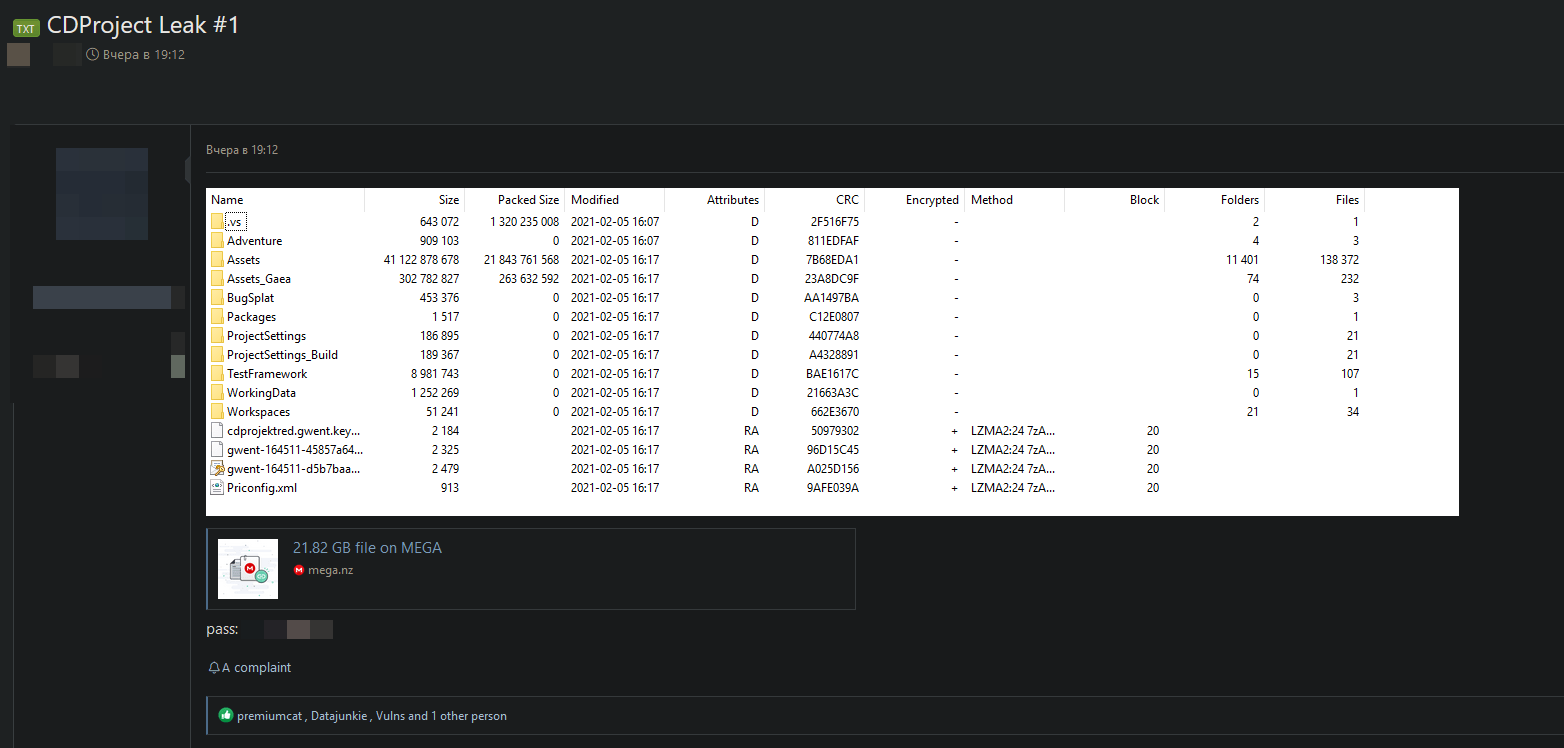1564x748 pixels.
Task: Click the TestFramework size value 8 981 743
Action: tap(435, 374)
